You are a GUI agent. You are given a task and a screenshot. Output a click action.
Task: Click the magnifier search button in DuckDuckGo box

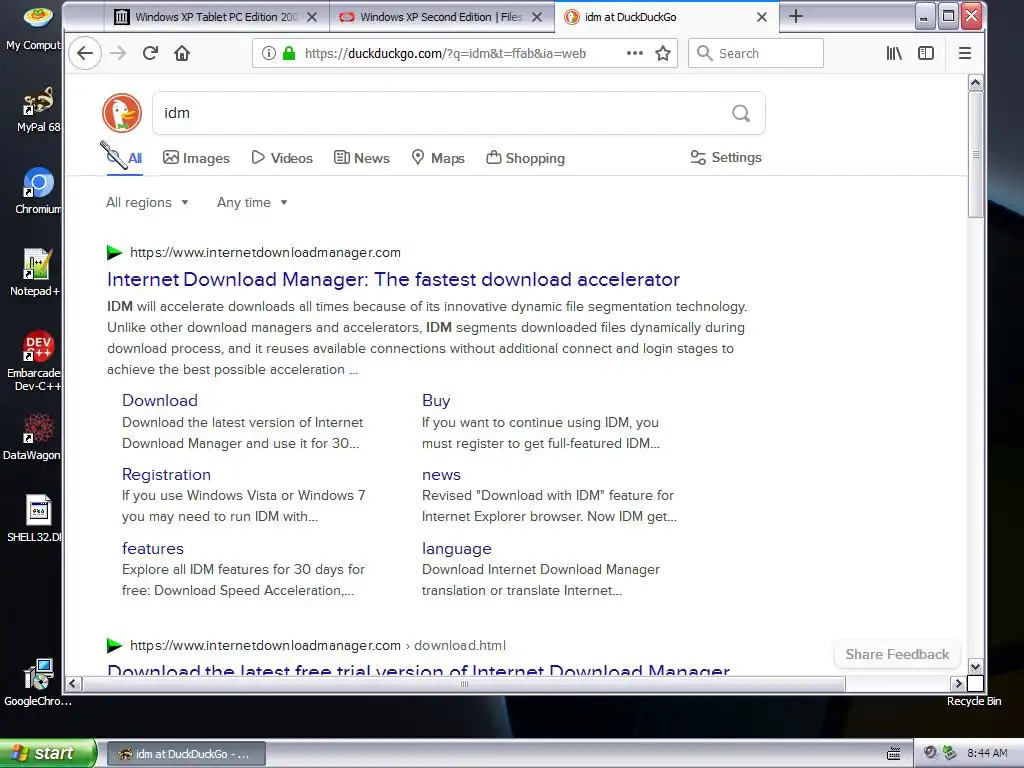[x=741, y=113]
